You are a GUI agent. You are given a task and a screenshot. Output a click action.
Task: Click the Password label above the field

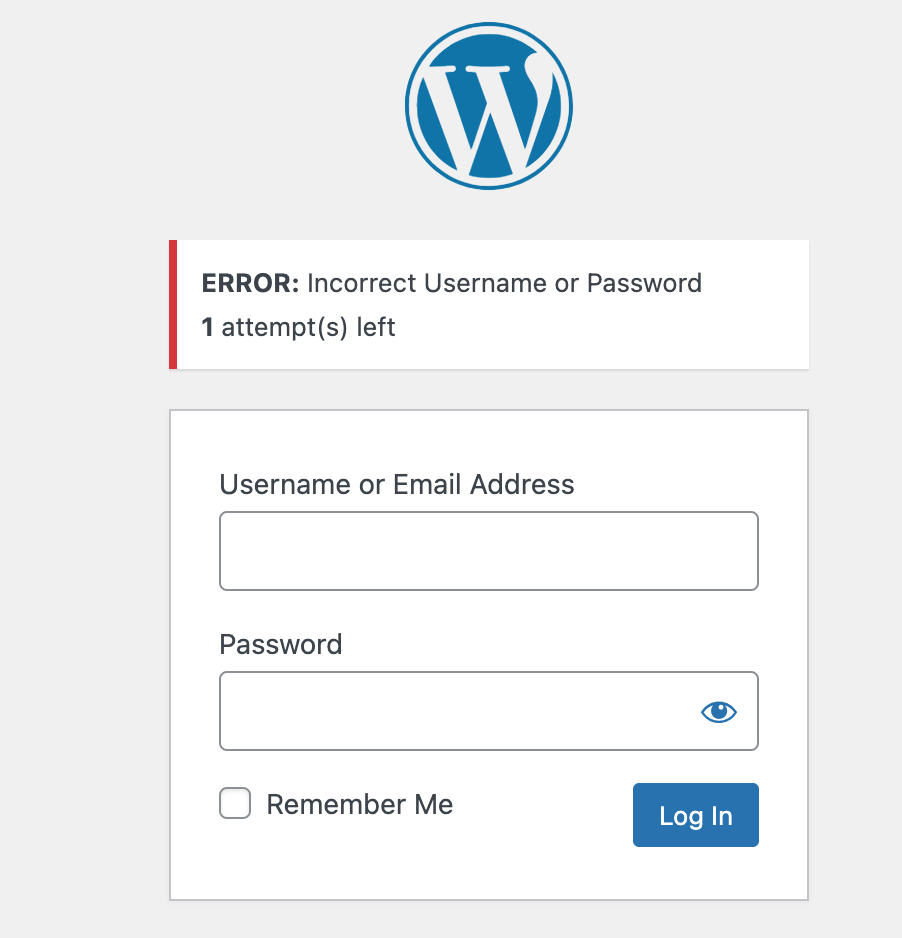(281, 644)
